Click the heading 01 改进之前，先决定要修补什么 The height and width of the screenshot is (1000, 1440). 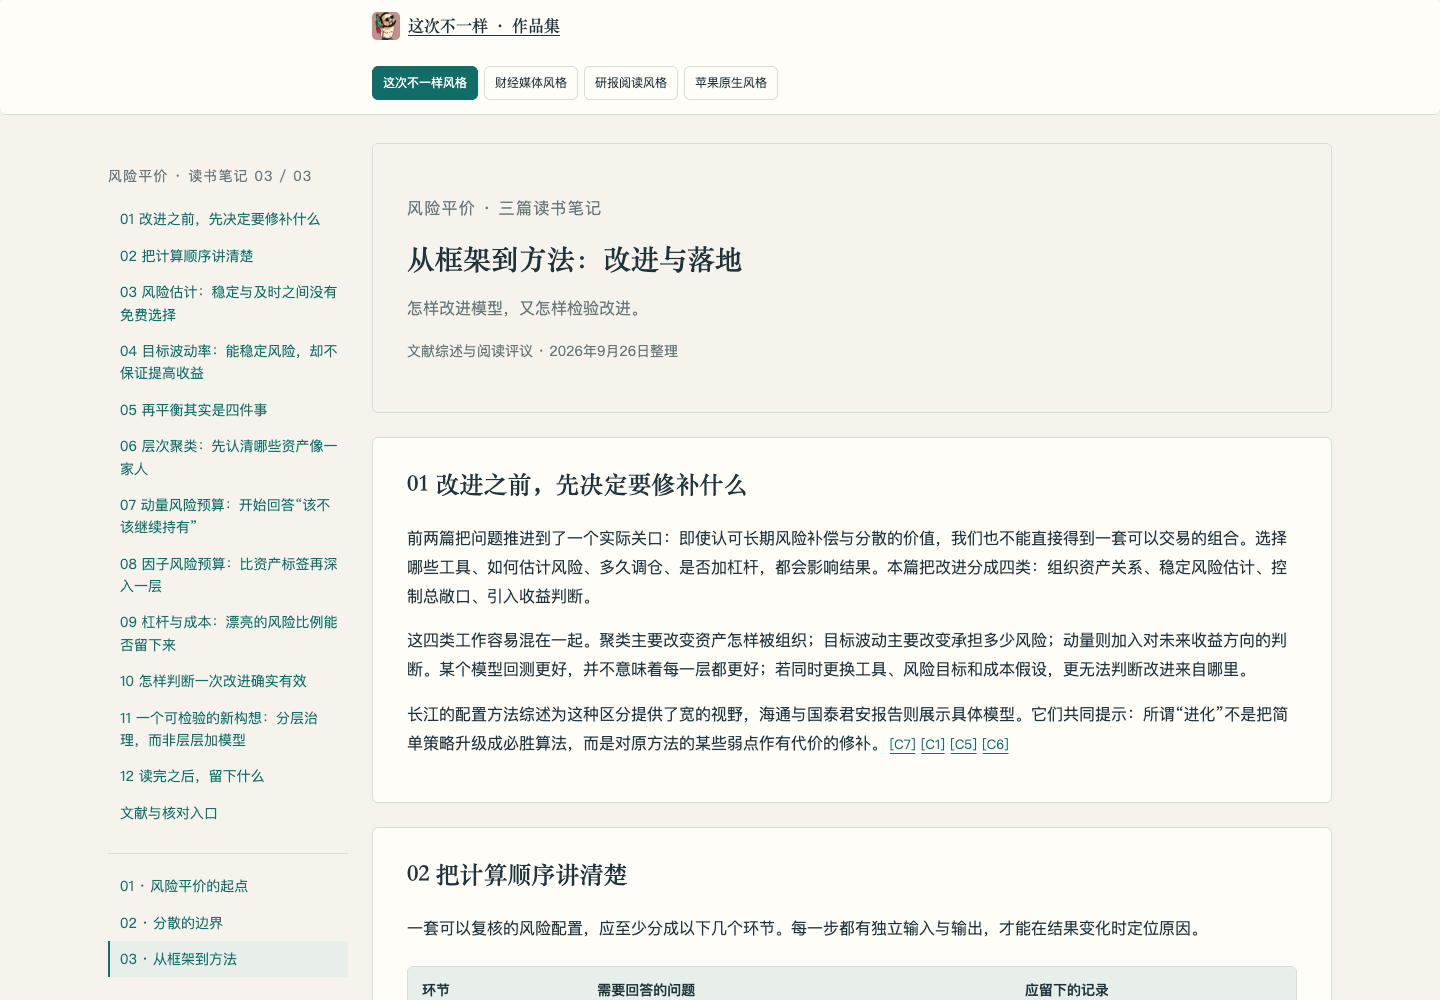[576, 485]
